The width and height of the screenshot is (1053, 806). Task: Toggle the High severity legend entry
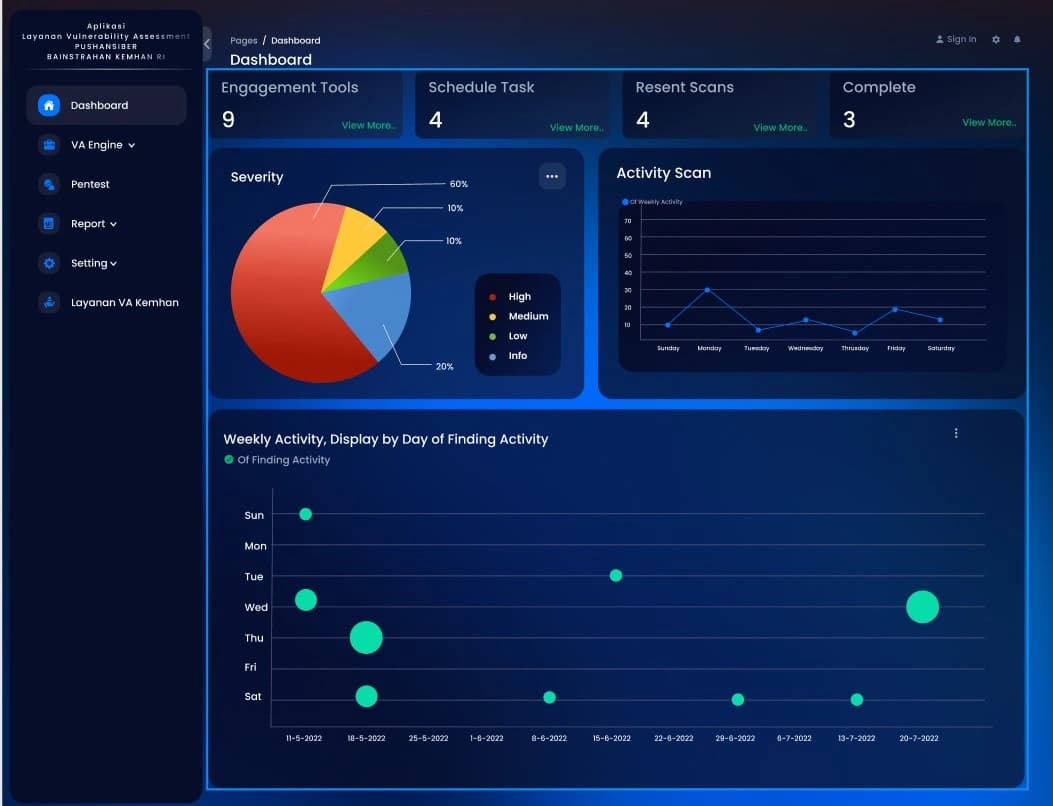tap(518, 297)
